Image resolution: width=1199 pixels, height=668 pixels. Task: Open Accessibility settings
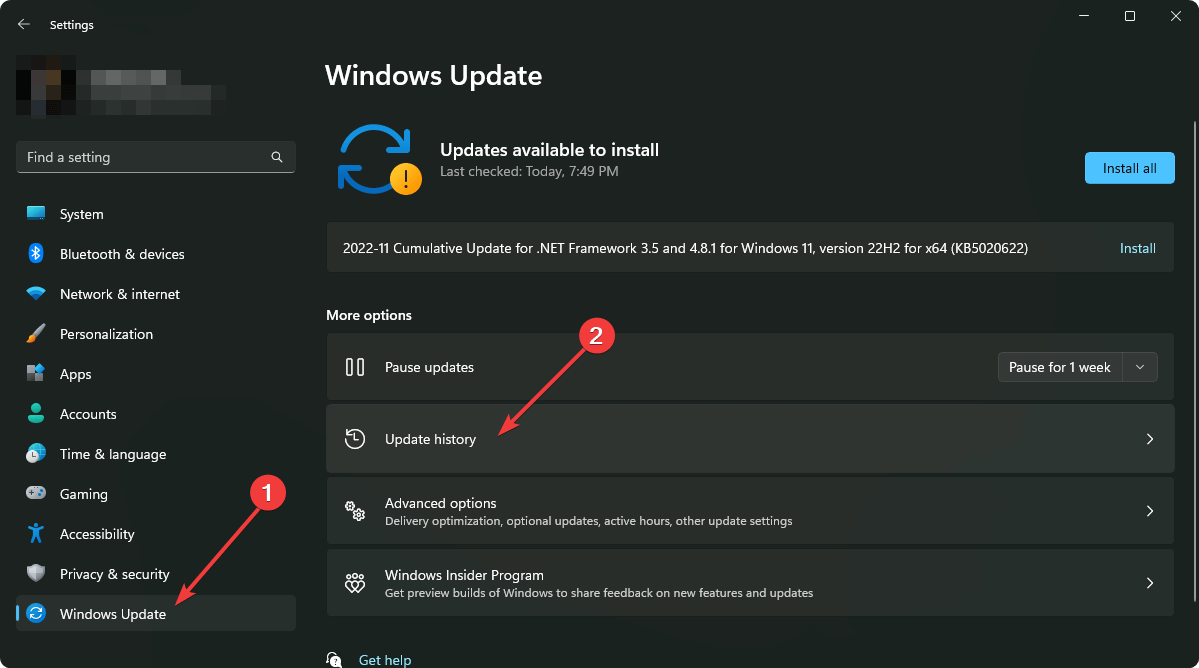point(36,533)
